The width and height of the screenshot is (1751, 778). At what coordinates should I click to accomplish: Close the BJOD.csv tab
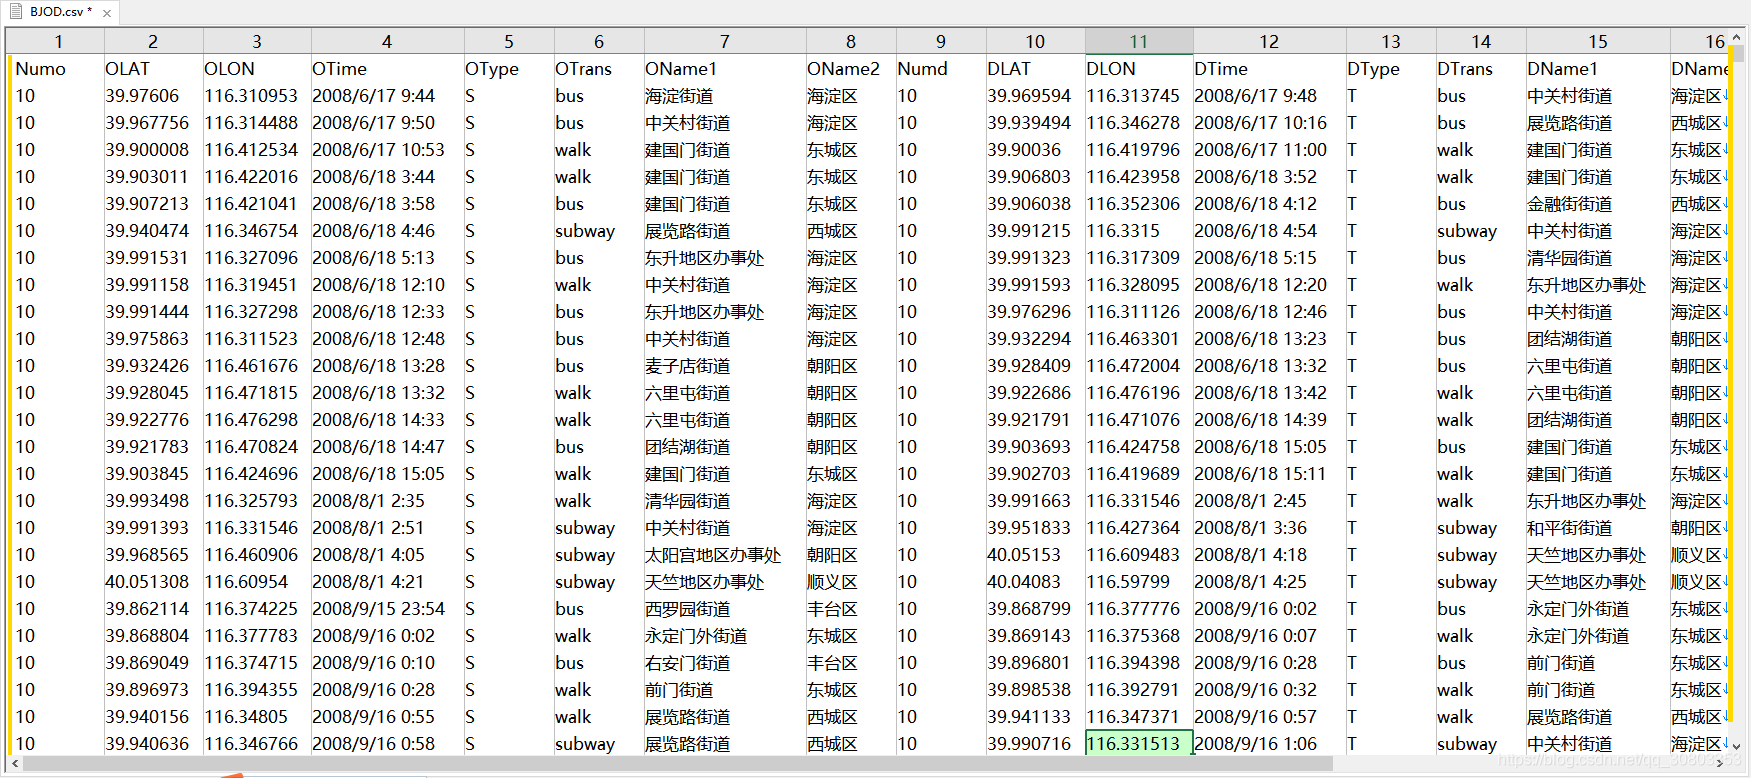click(x=107, y=13)
